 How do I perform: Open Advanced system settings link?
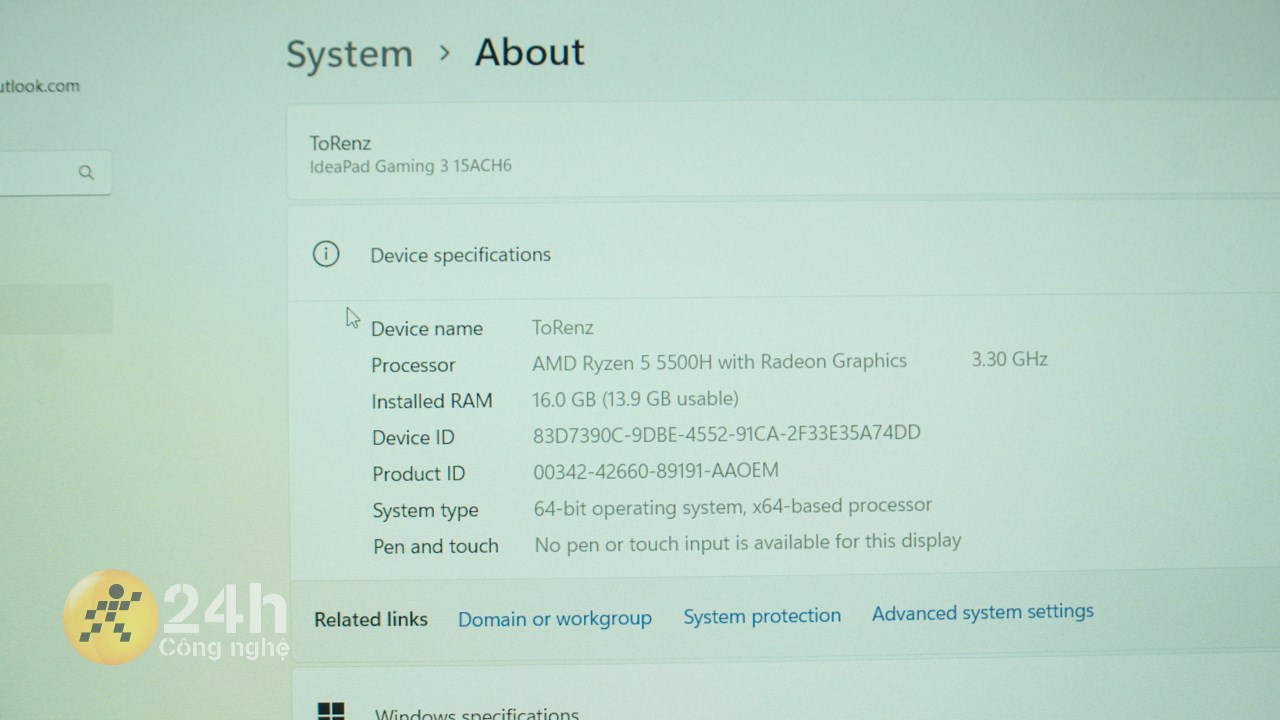pyautogui.click(x=983, y=612)
